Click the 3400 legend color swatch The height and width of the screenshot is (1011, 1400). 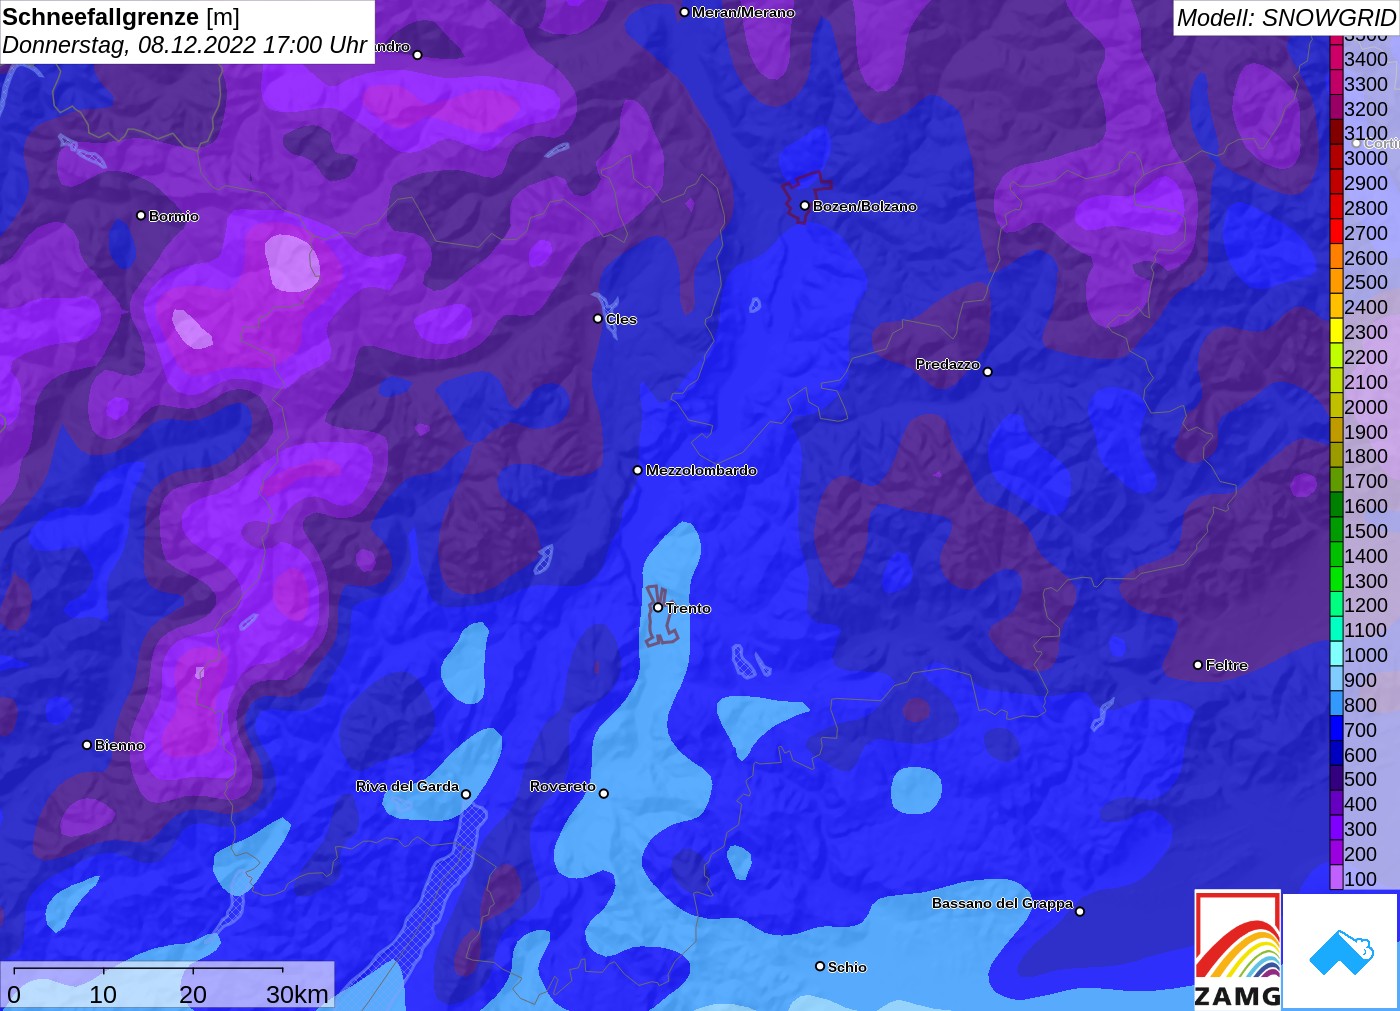pyautogui.click(x=1336, y=58)
